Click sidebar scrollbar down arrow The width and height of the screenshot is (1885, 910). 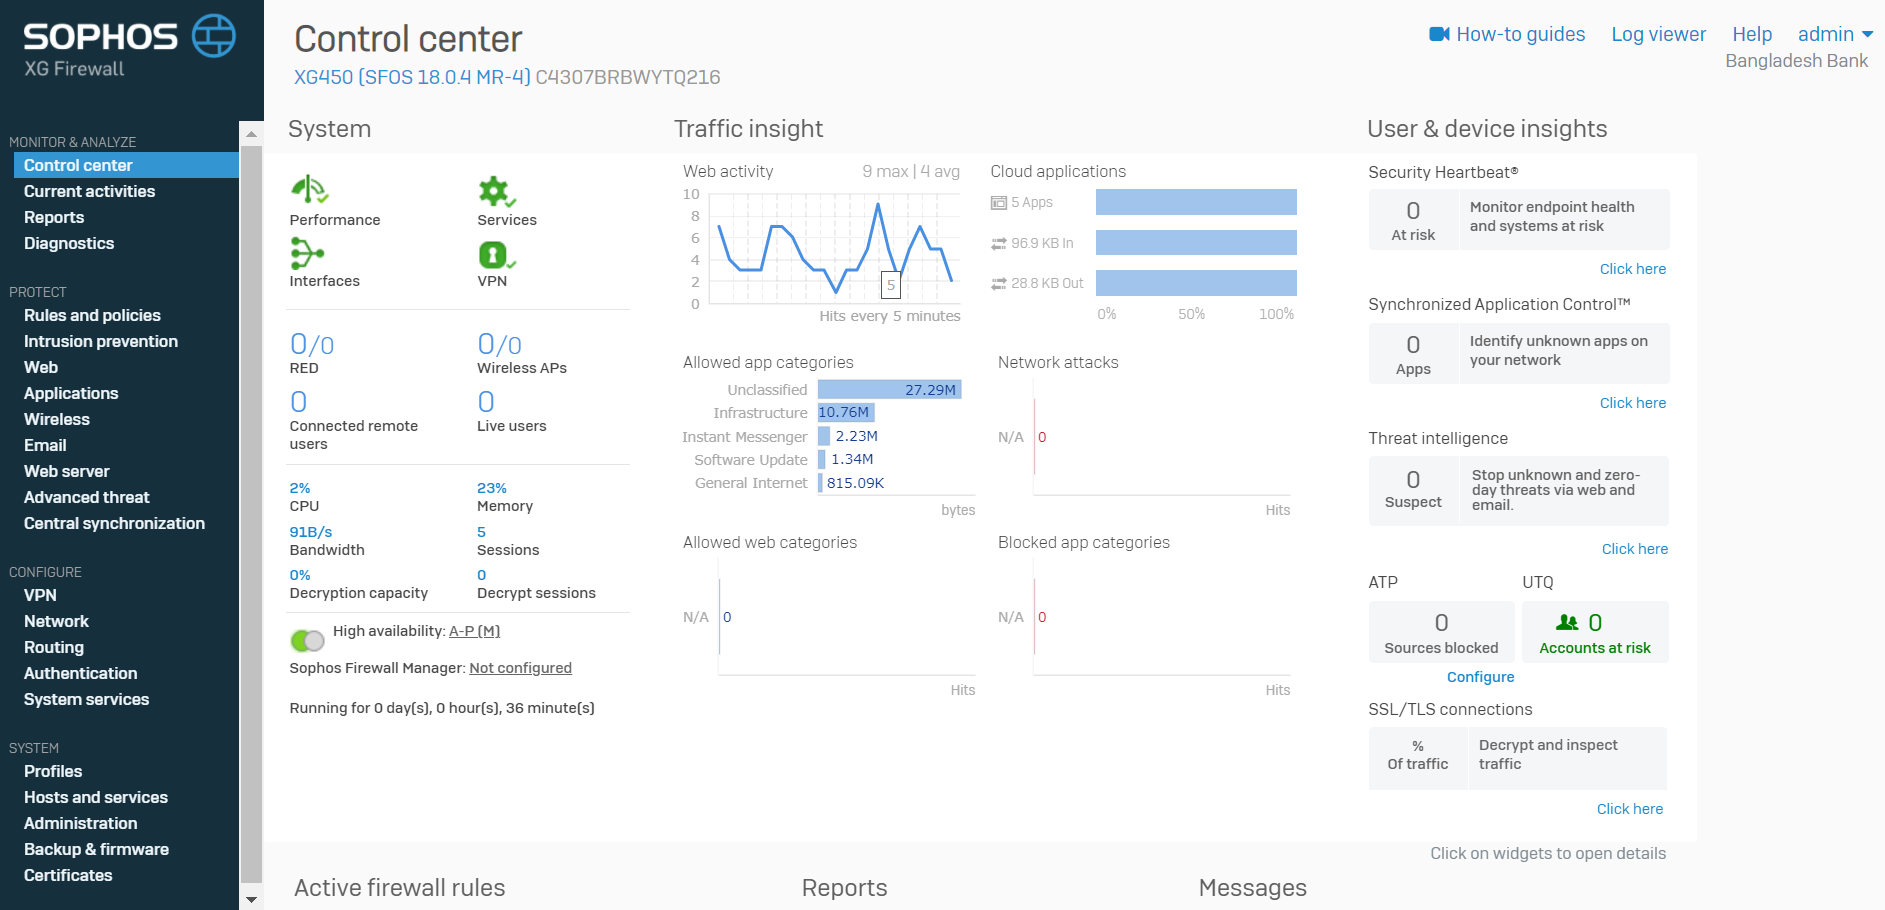coord(251,899)
